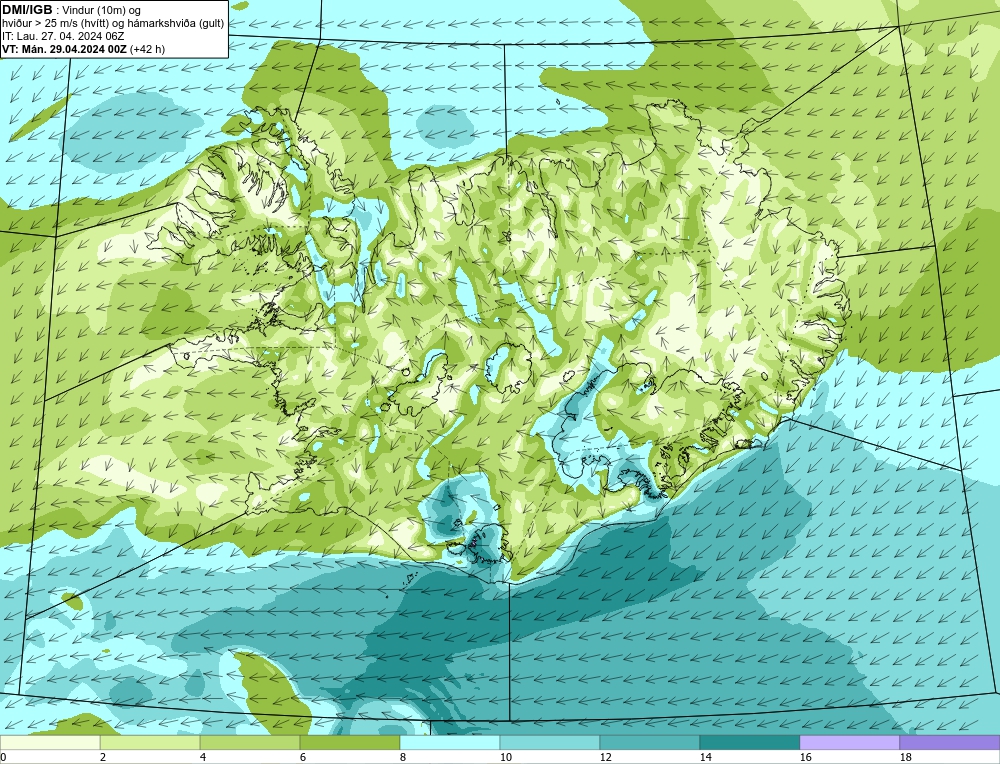Image resolution: width=1000 pixels, height=764 pixels.
Task: Click the 6–8 m/s dark green legend swatch
Action: (x=349, y=742)
